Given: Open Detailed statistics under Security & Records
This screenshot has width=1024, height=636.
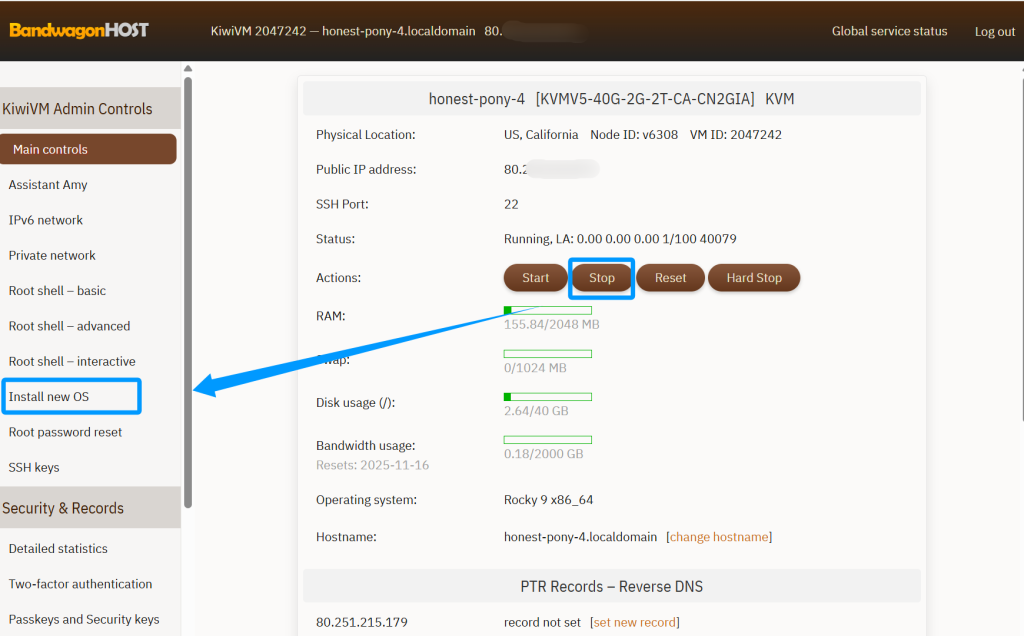Looking at the screenshot, I should click(x=57, y=548).
